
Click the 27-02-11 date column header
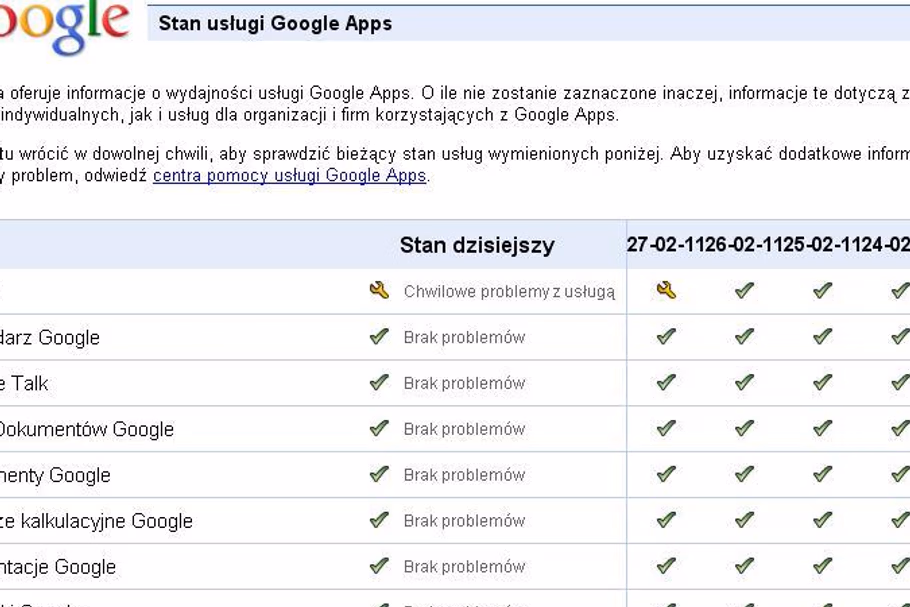coord(666,245)
